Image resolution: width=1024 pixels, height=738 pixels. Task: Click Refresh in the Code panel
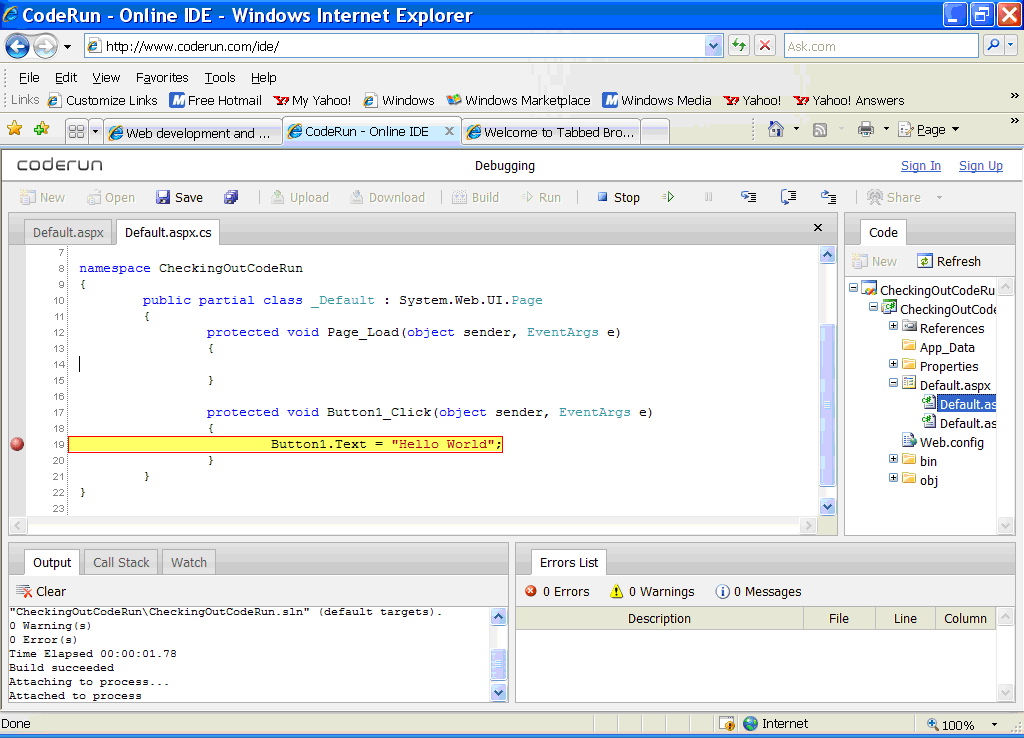click(x=949, y=261)
